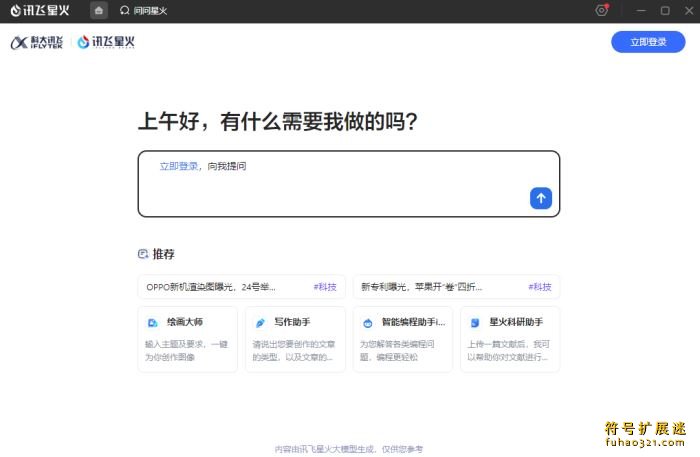
Task: Click the 智能编程助手 robot icon
Action: (x=367, y=323)
